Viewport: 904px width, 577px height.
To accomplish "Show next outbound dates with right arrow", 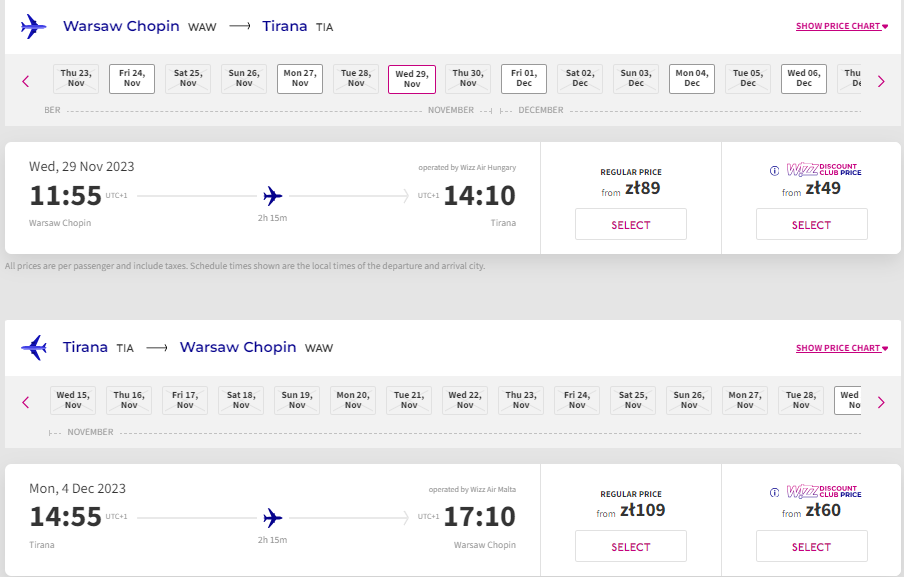I will 881,81.
